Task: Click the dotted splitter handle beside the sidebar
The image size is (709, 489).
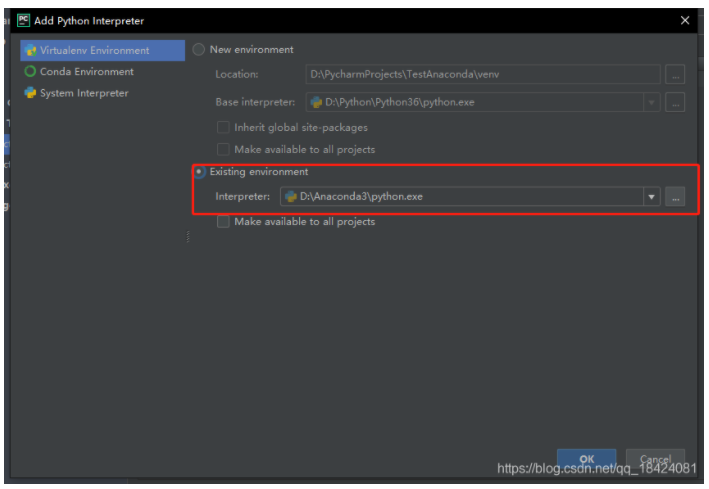Action: tap(188, 237)
